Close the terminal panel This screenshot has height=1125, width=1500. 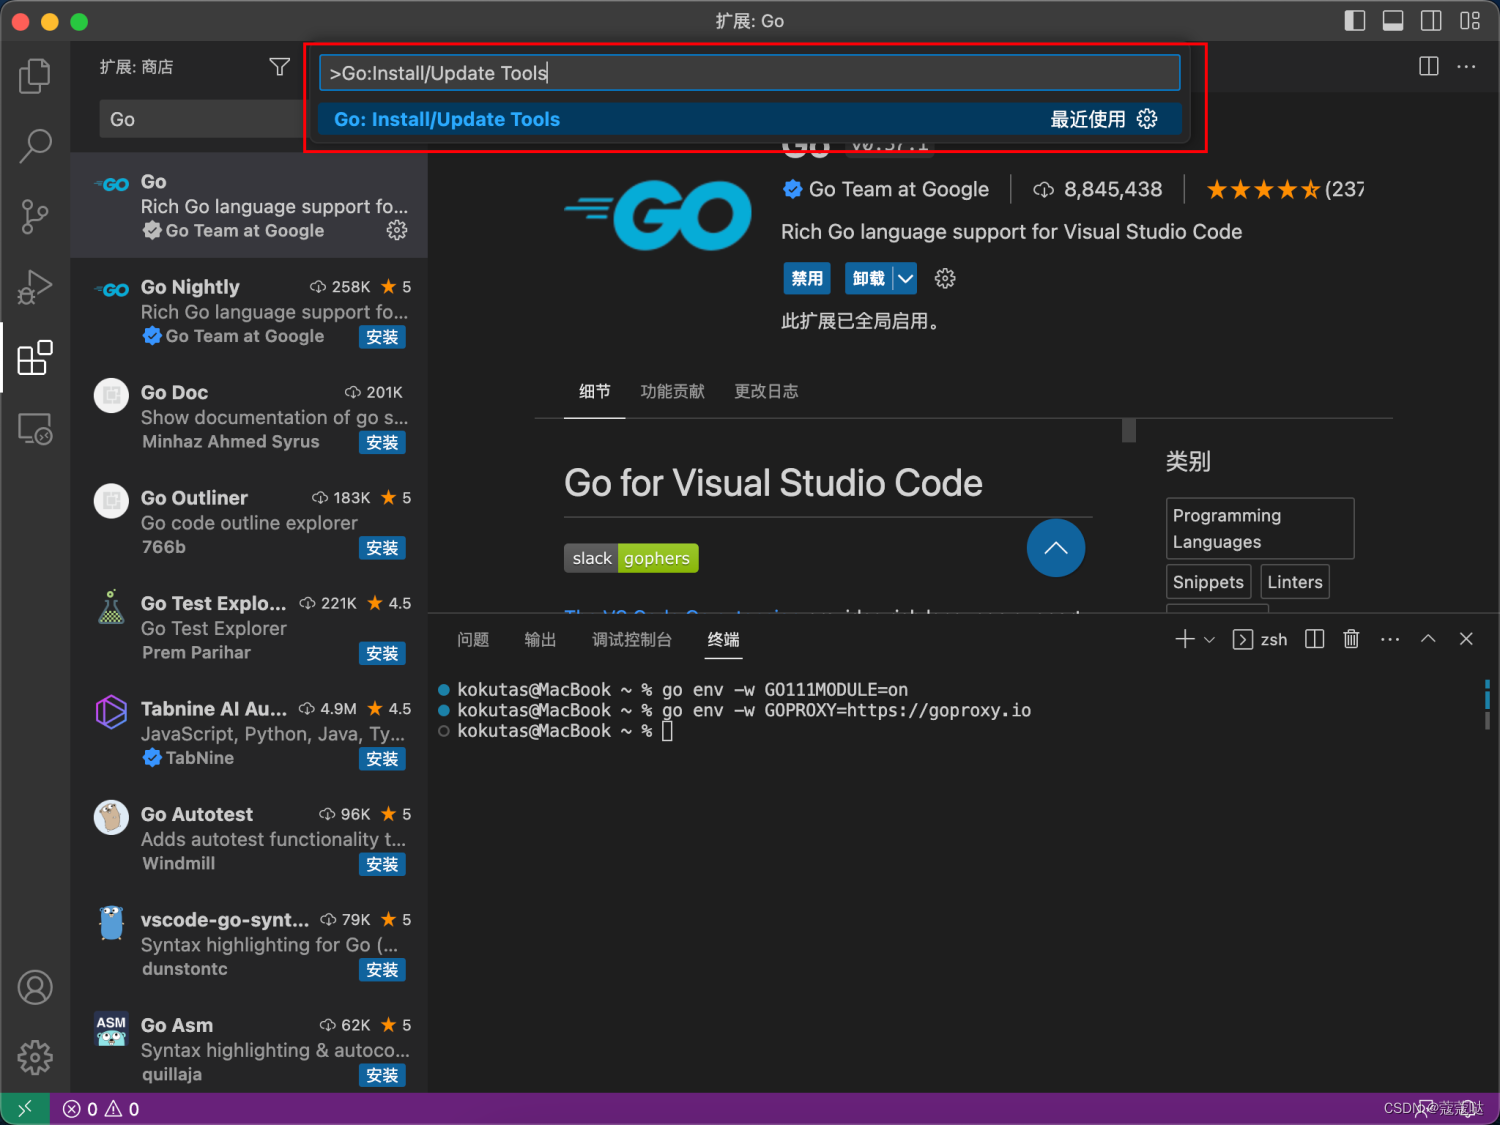[1466, 639]
